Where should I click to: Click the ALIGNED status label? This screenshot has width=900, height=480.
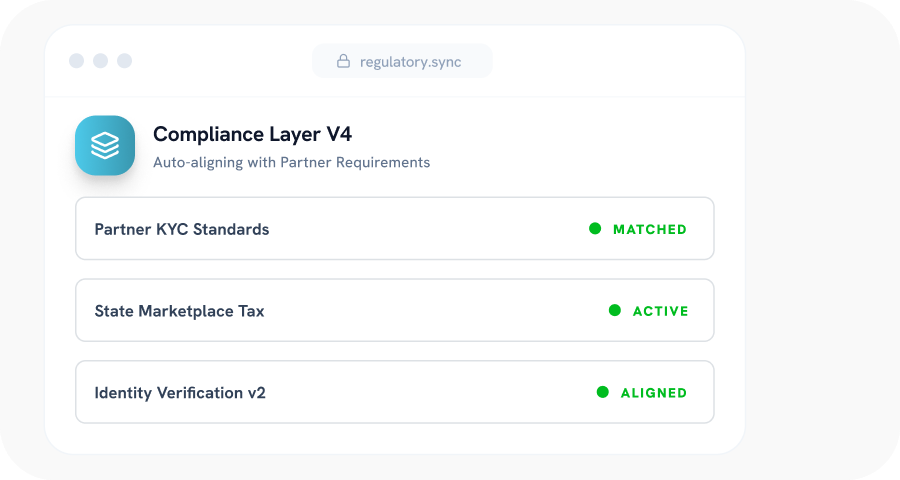(x=654, y=393)
